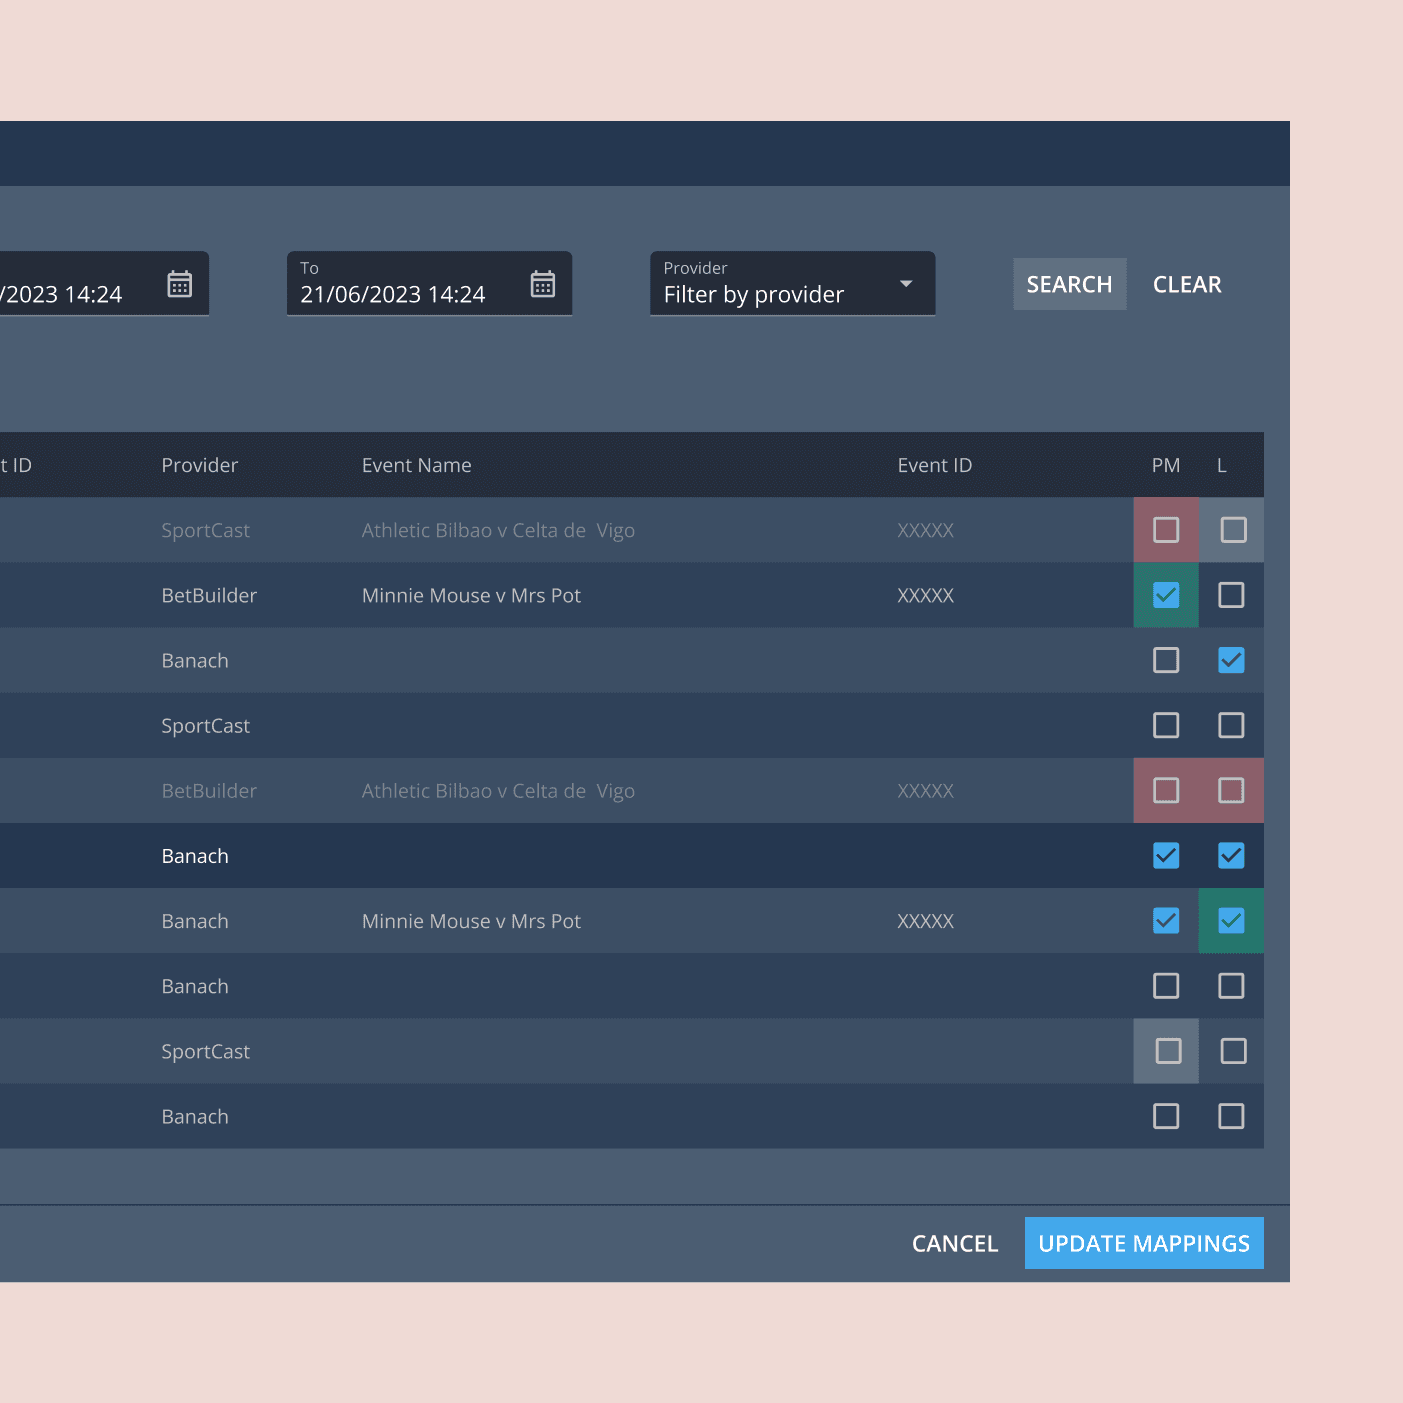Expand the Provider dropdown arrow
The width and height of the screenshot is (1403, 1403).
click(906, 284)
